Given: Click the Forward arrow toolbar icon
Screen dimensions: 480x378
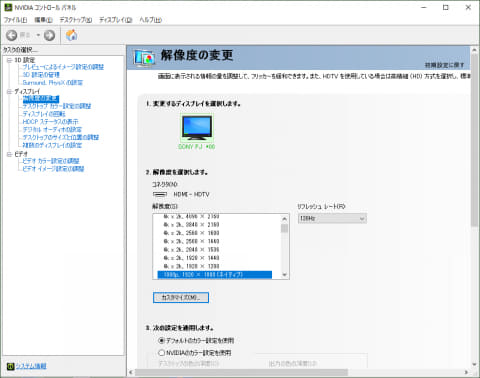Looking at the screenshot, I should click(x=50, y=35).
